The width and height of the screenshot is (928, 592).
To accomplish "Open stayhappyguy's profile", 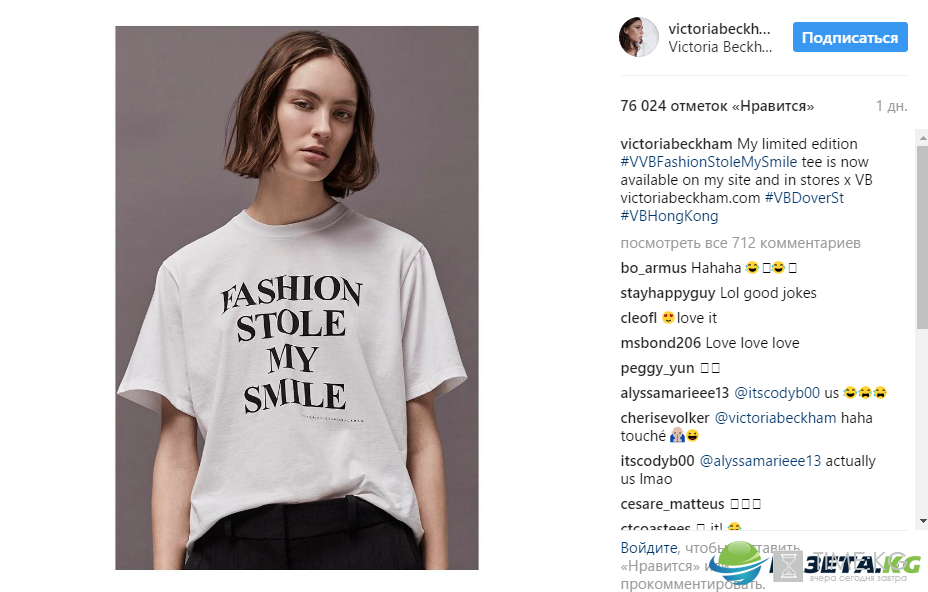I will click(668, 293).
